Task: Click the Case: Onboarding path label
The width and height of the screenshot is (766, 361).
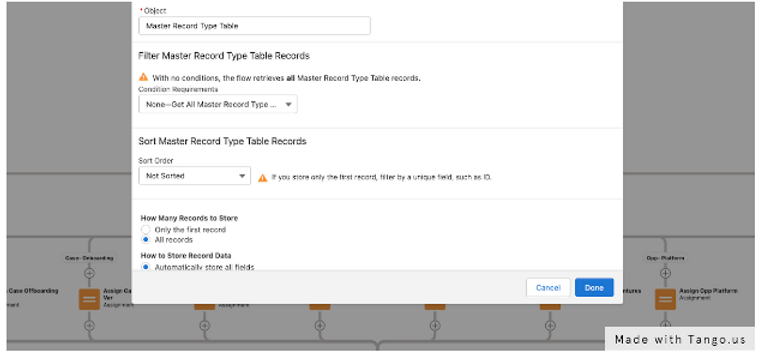Action: click(x=89, y=257)
